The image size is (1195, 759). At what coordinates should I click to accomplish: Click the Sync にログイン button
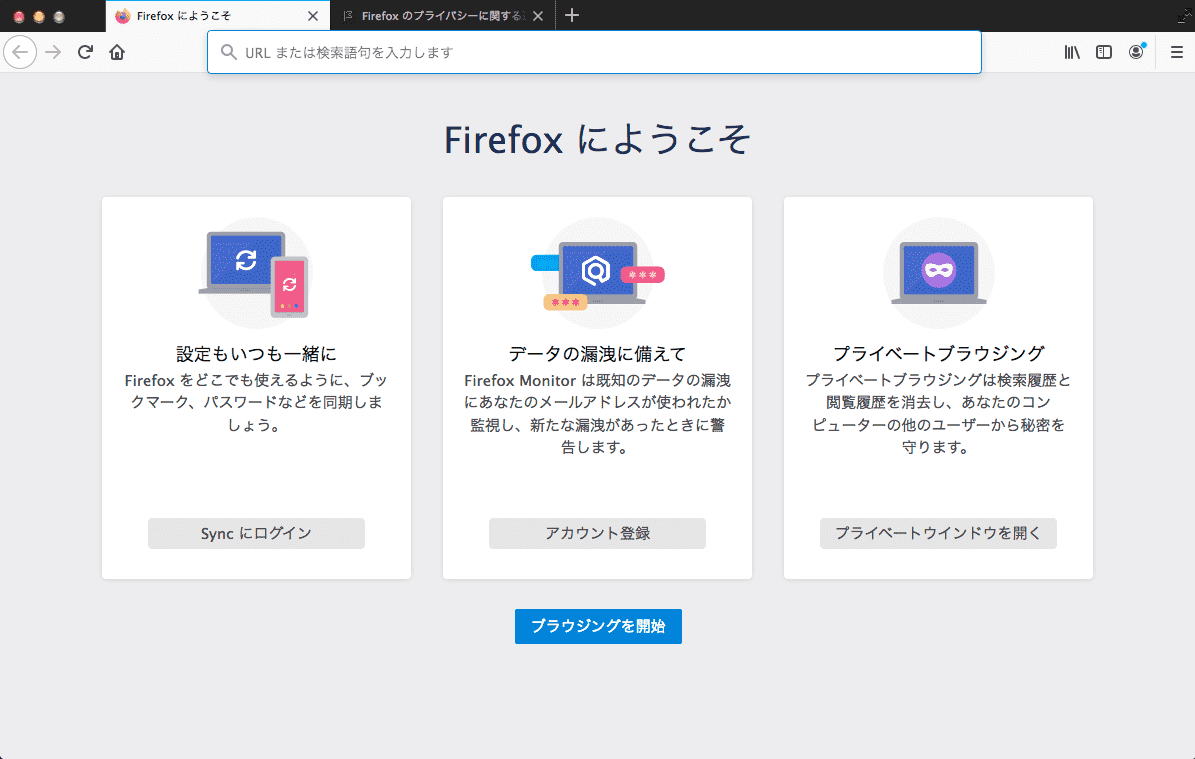[x=256, y=533]
